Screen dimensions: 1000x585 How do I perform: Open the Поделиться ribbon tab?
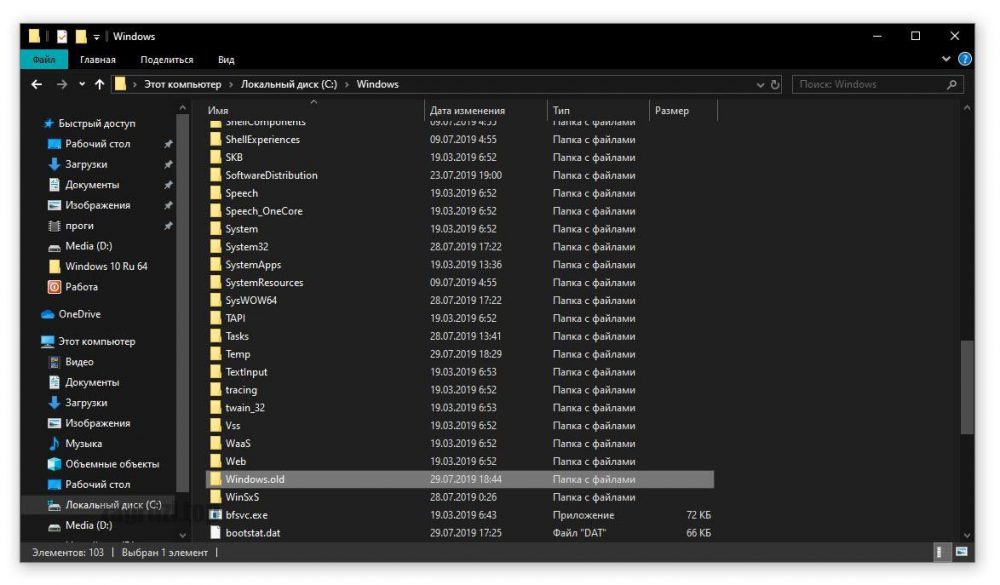click(167, 60)
